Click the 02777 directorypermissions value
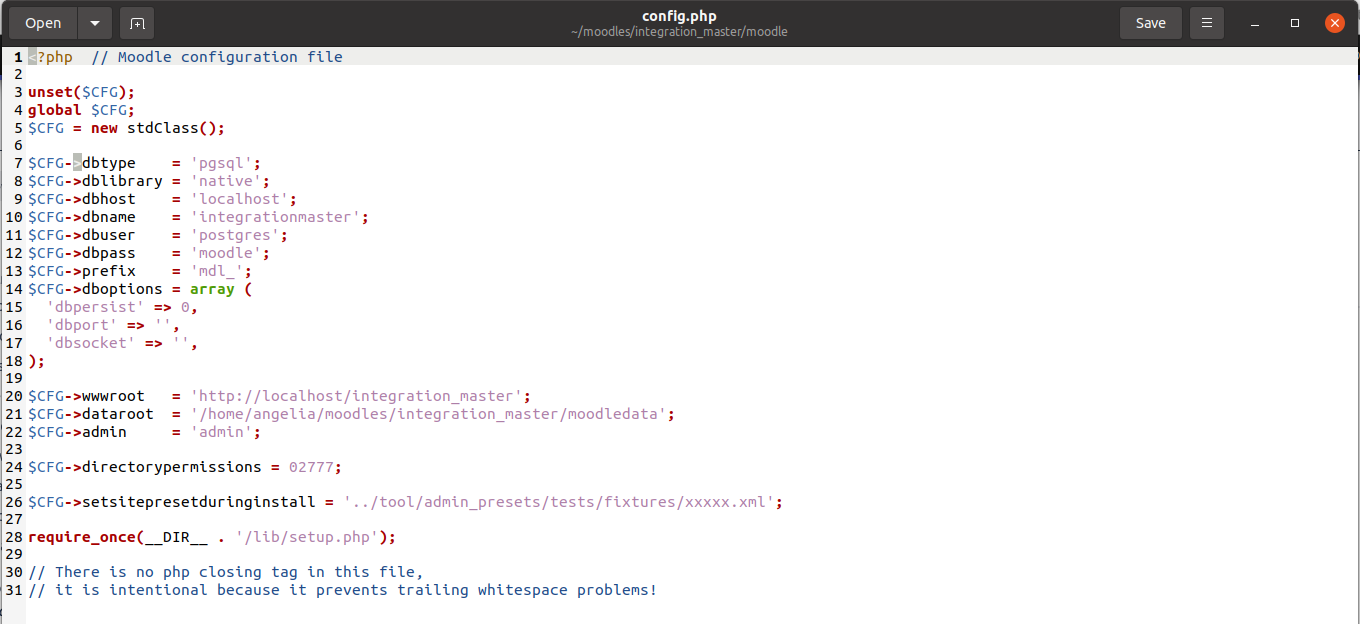This screenshot has width=1360, height=624. pyautogui.click(x=311, y=467)
